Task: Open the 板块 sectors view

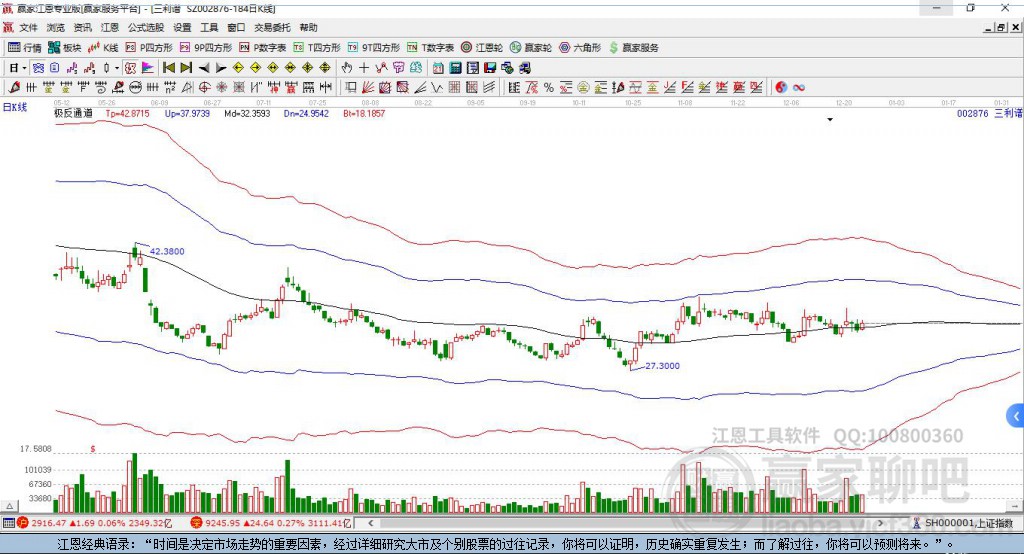Action: [65, 48]
